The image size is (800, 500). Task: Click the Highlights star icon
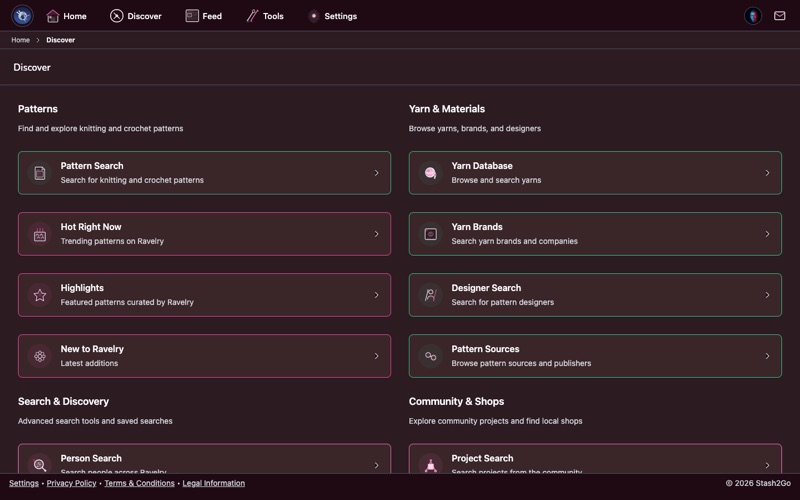[x=40, y=295]
